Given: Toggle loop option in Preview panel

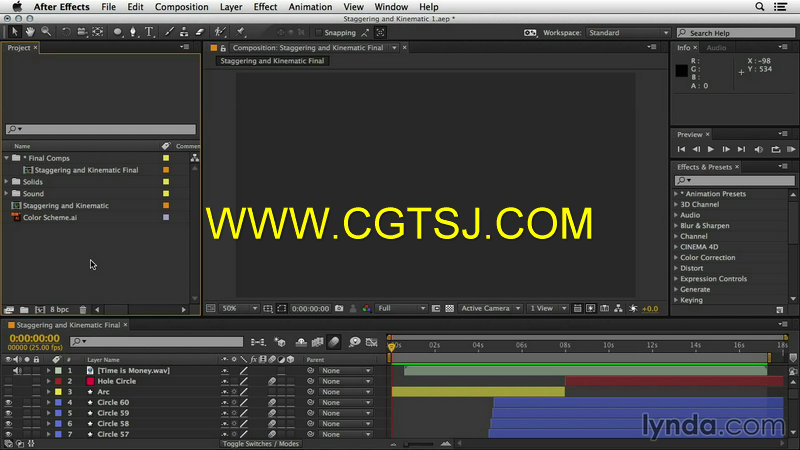Looking at the screenshot, I should click(776, 149).
